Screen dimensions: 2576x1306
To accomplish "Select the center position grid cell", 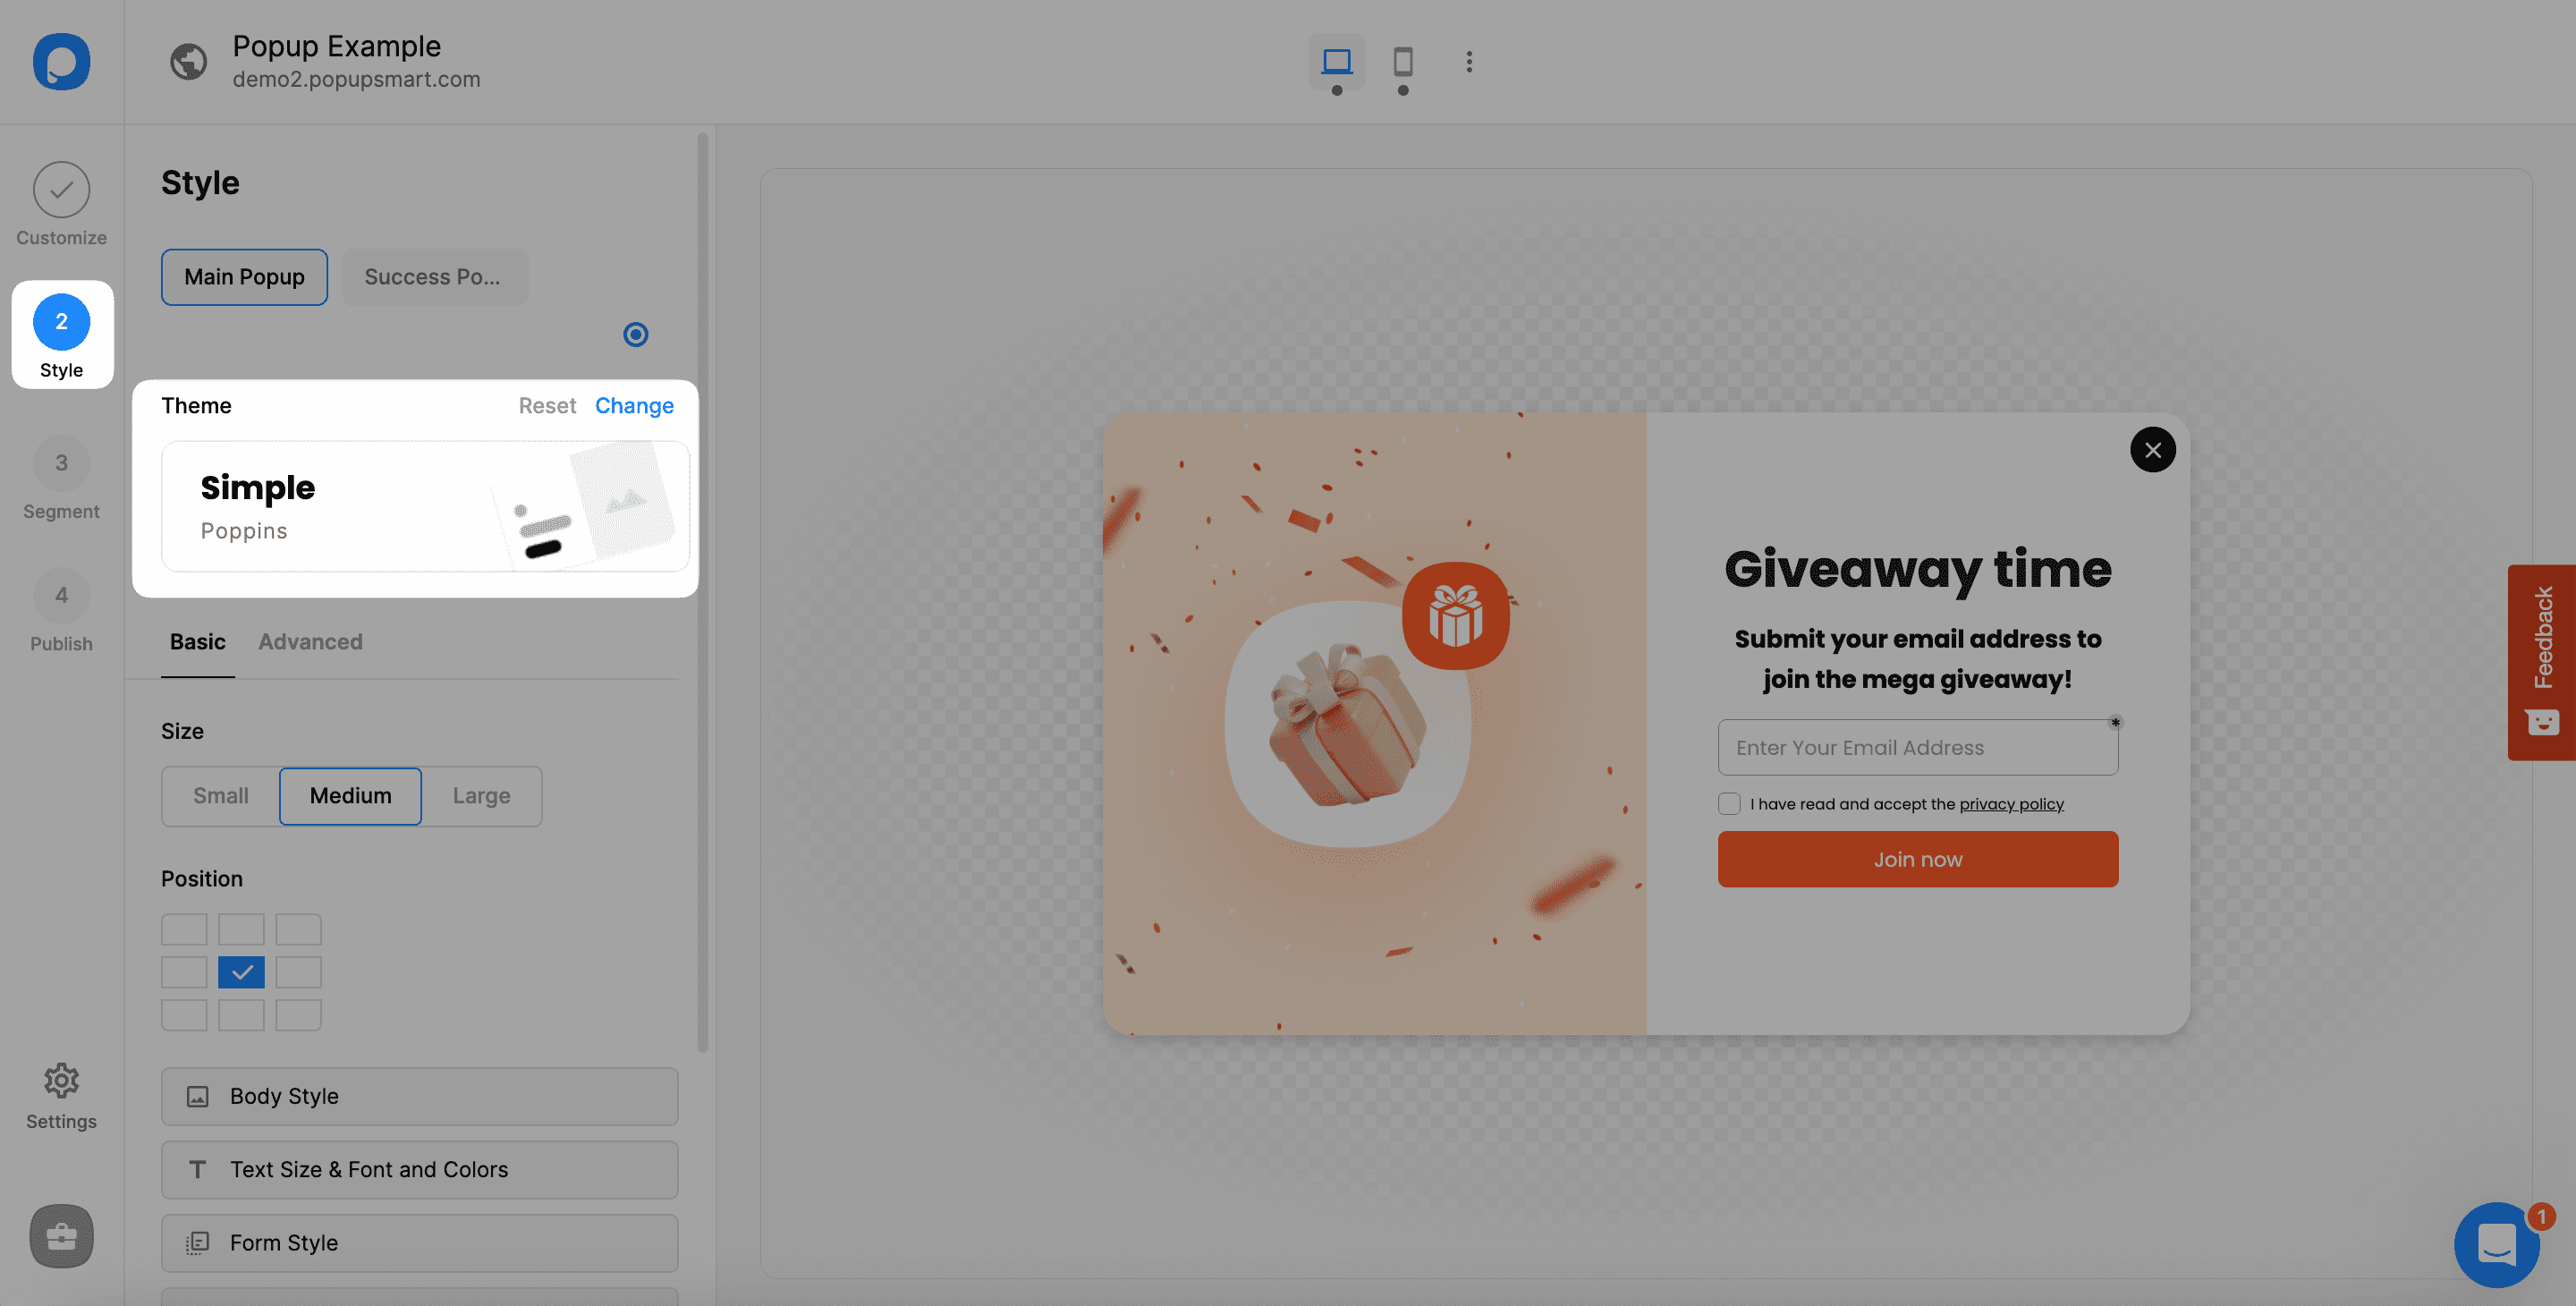I will [x=241, y=971].
